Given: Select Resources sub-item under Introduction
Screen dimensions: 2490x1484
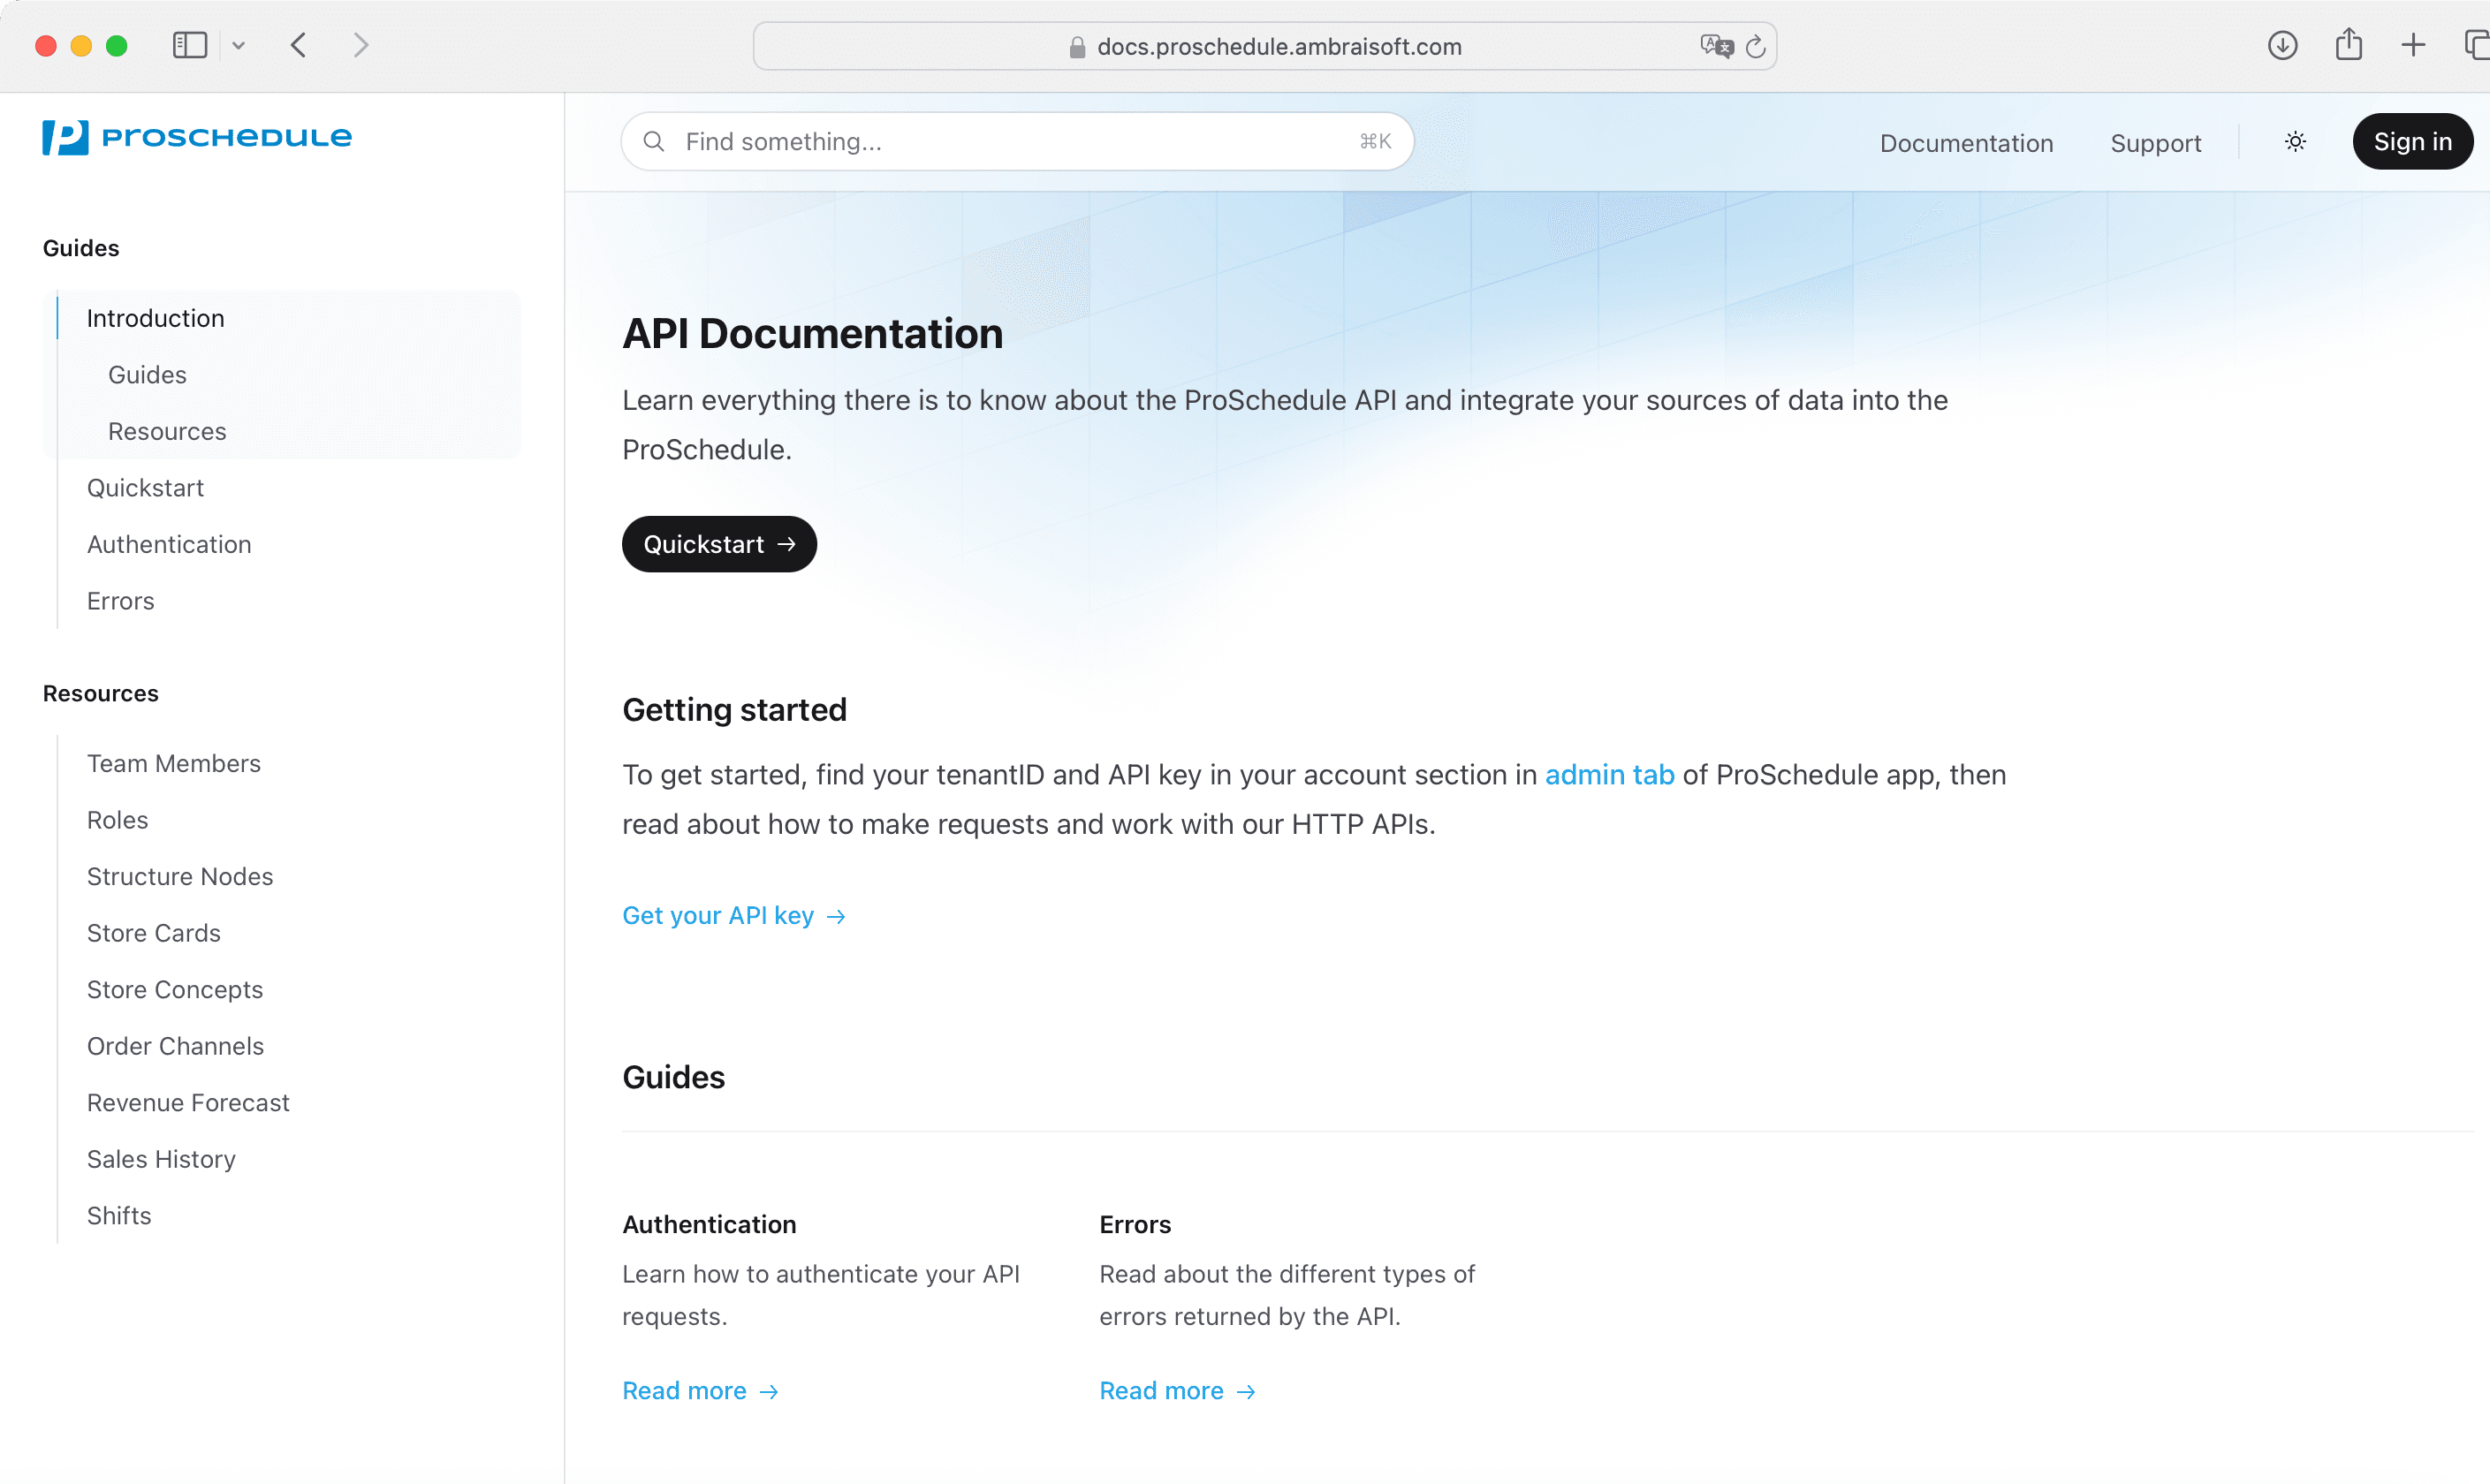Looking at the screenshot, I should (167, 431).
